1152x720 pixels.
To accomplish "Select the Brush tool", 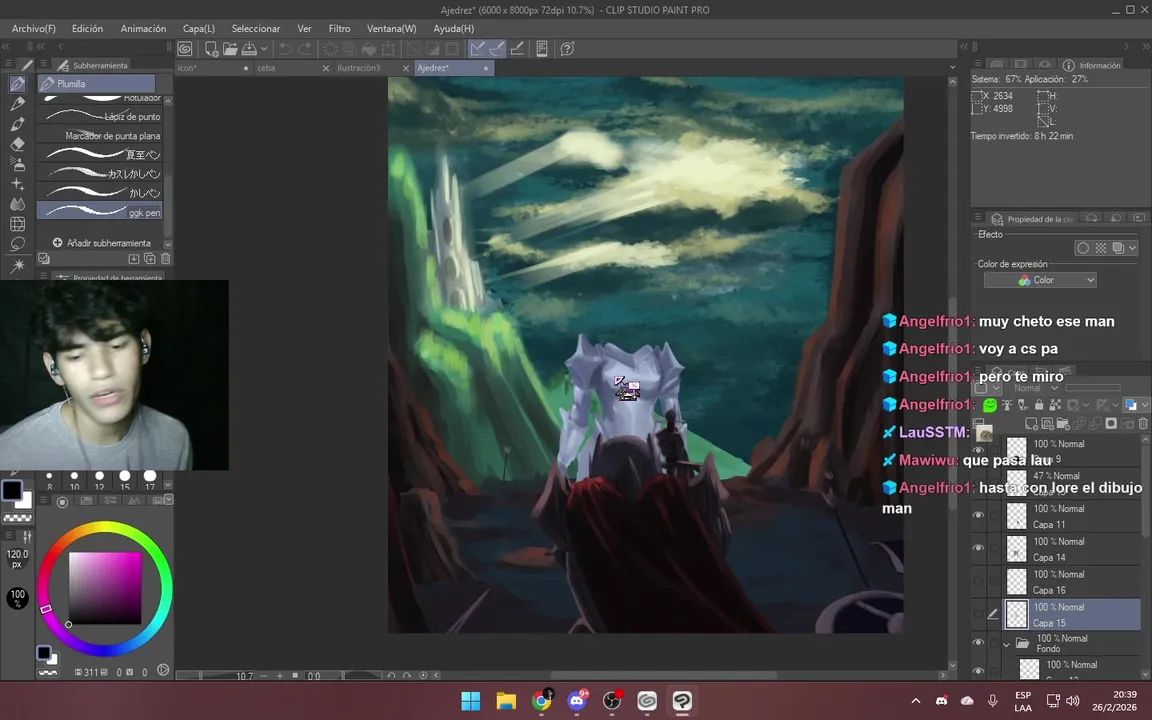I will (x=18, y=123).
